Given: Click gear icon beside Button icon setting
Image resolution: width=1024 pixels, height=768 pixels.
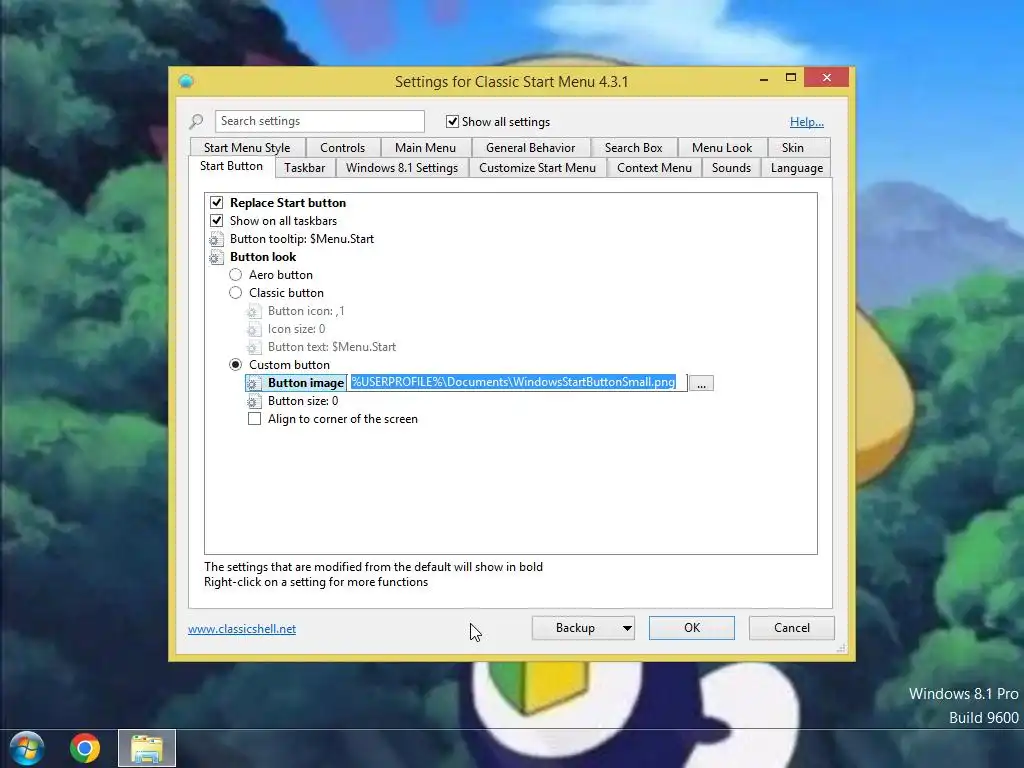Looking at the screenshot, I should [254, 312].
